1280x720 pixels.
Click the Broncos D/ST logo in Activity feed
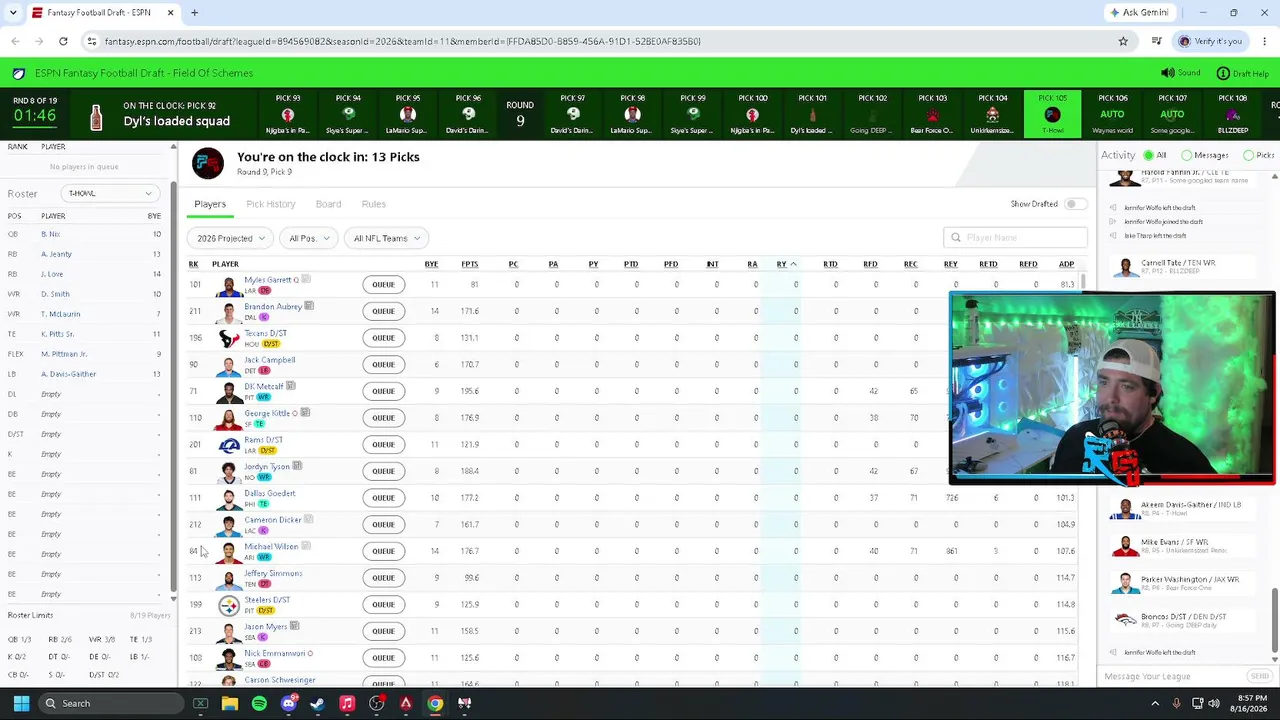click(x=1125, y=618)
